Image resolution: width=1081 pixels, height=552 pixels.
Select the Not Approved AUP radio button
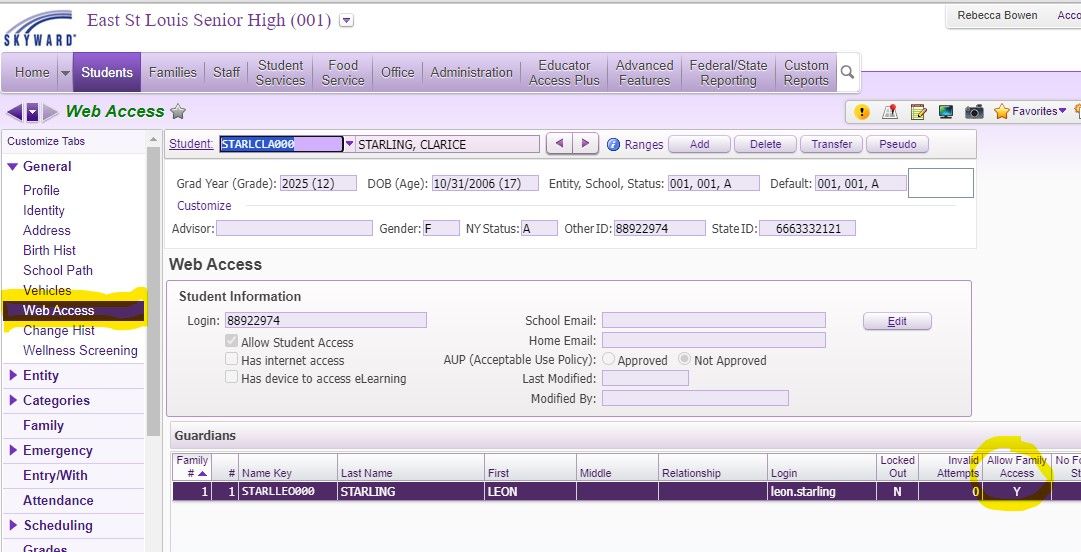[x=684, y=360]
